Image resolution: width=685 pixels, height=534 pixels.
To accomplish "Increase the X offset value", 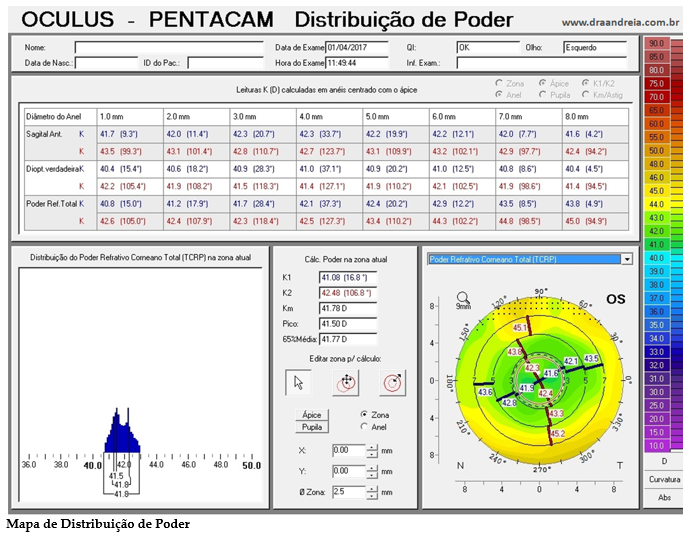I will point(371,447).
